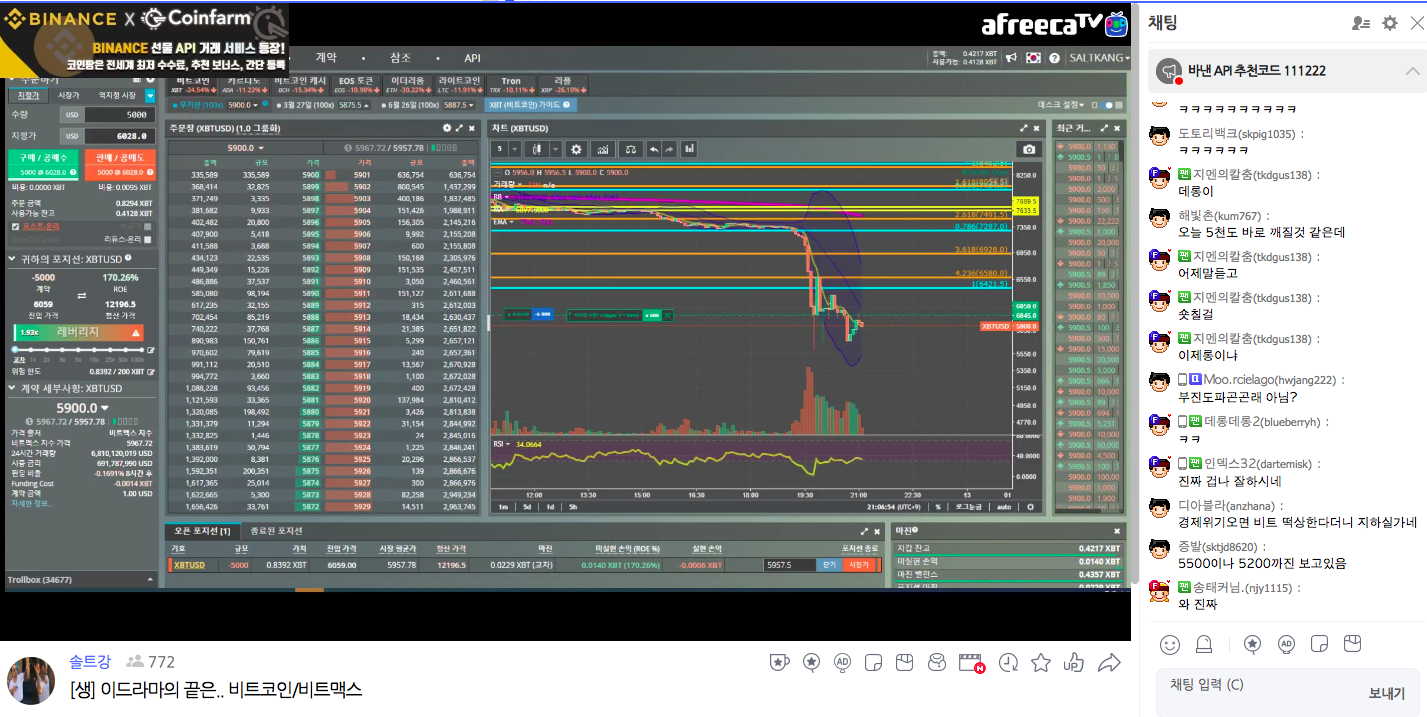Send chat message with 보내기
Image resolution: width=1427 pixels, height=717 pixels.
point(1386,693)
